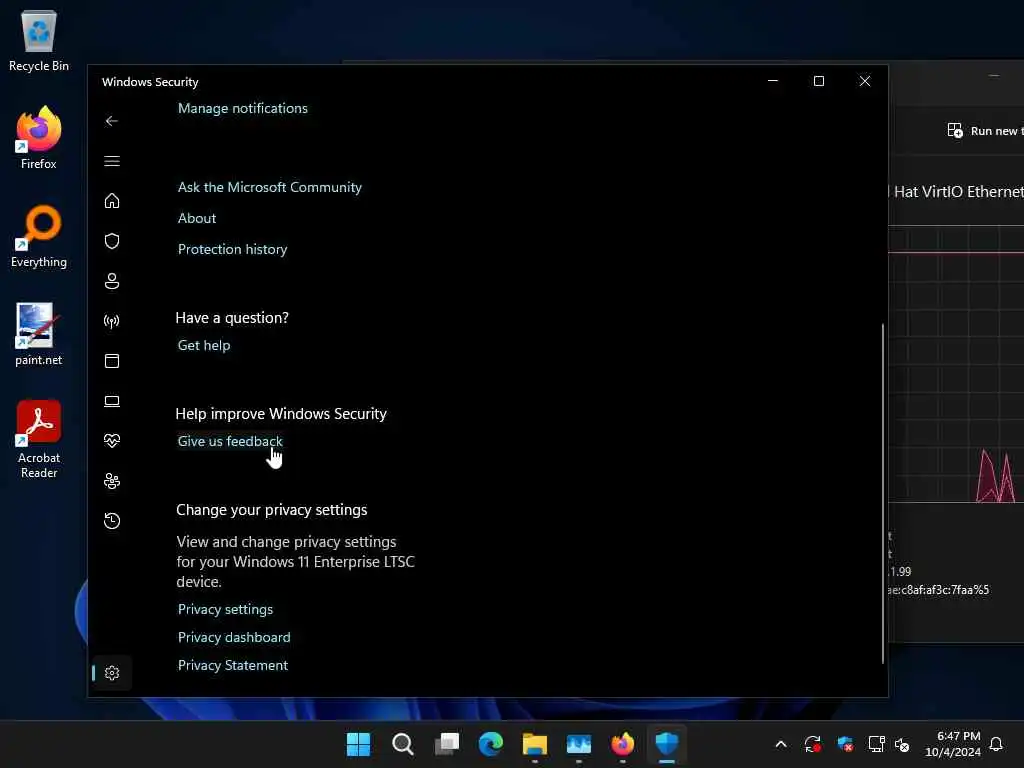Click the Ethernet throughput graph in Task Manager
Viewport: 1024px width, 768px height.
click(956, 364)
